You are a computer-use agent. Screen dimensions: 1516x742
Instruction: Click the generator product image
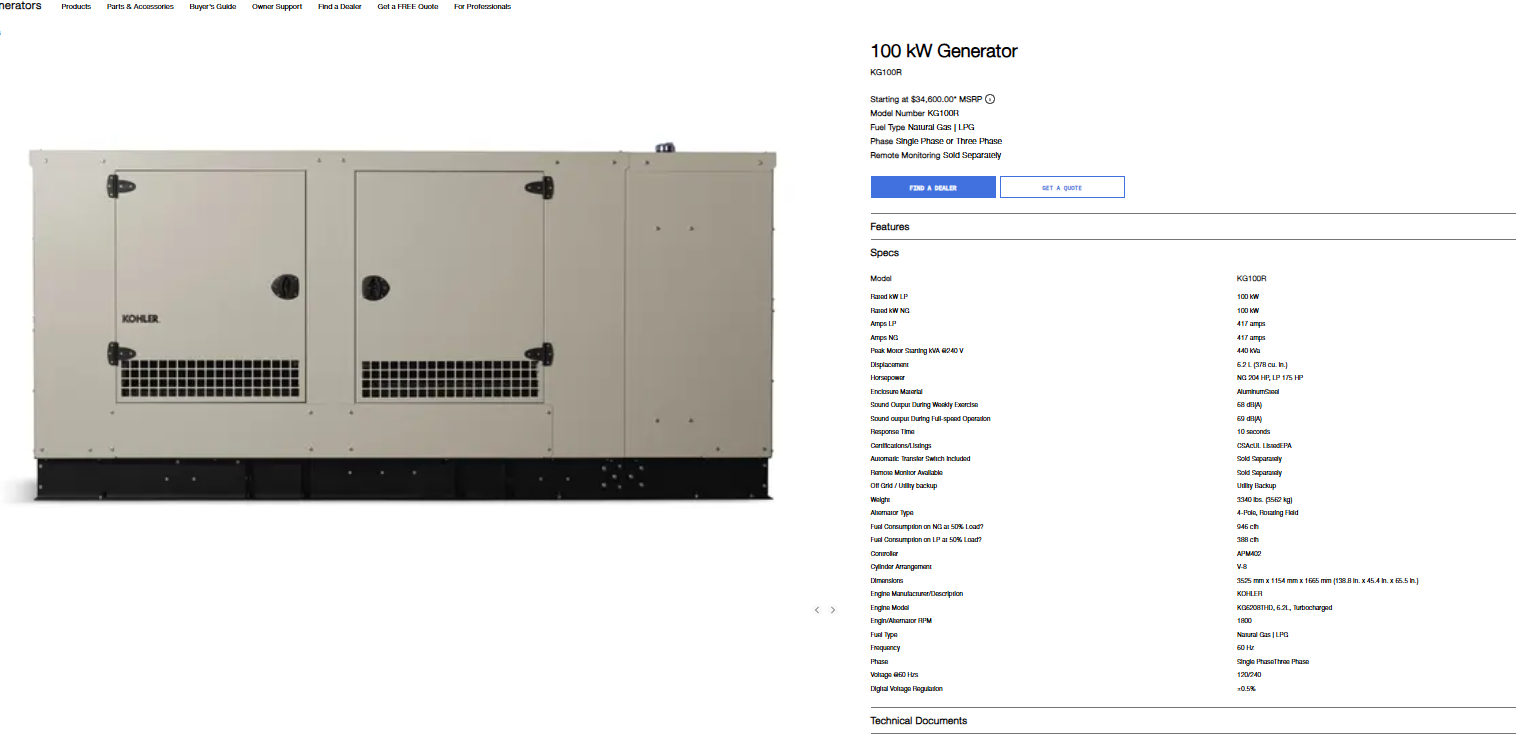pos(403,325)
